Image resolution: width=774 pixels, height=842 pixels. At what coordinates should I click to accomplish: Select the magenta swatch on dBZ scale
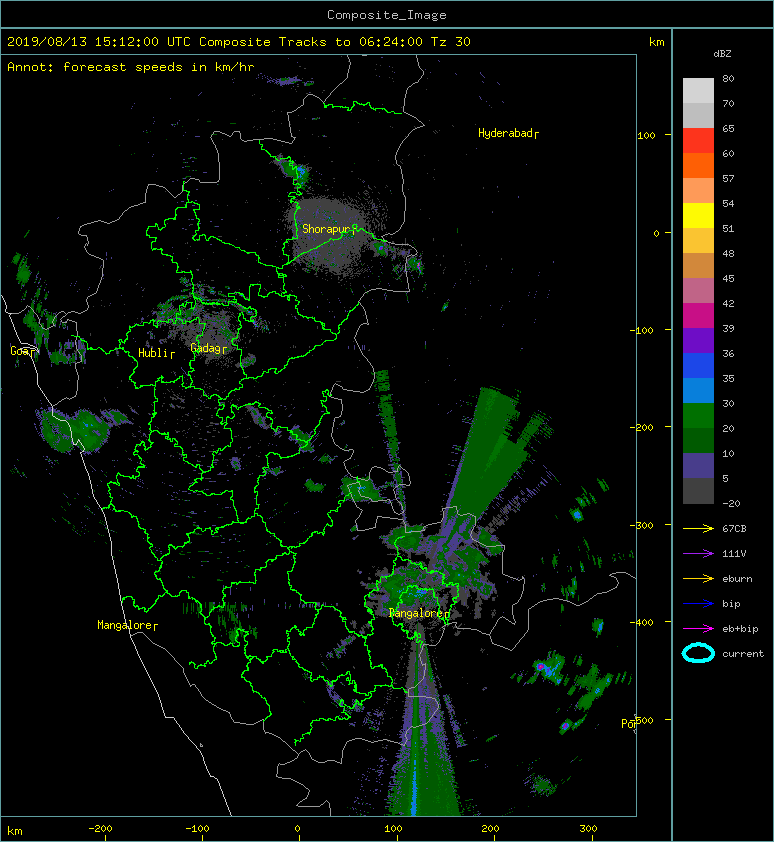[x=698, y=315]
